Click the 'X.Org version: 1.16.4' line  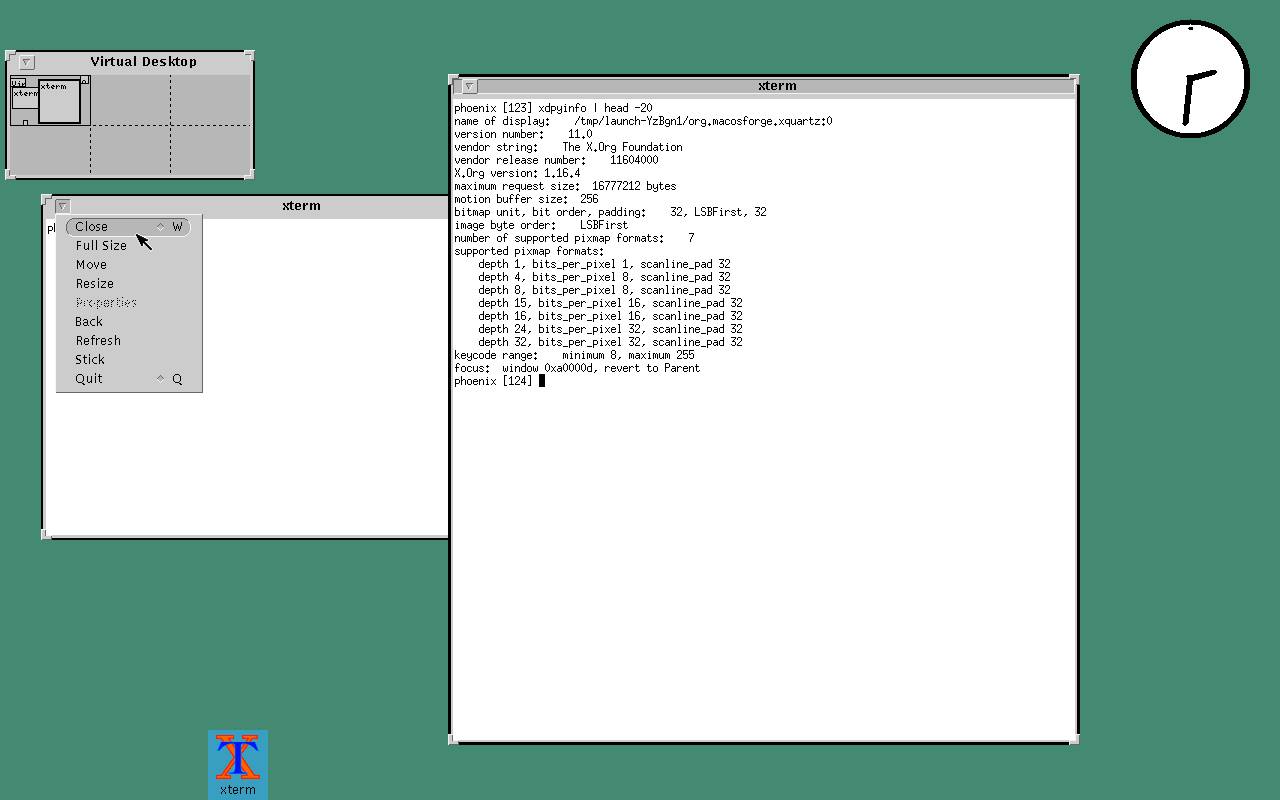[x=517, y=173]
